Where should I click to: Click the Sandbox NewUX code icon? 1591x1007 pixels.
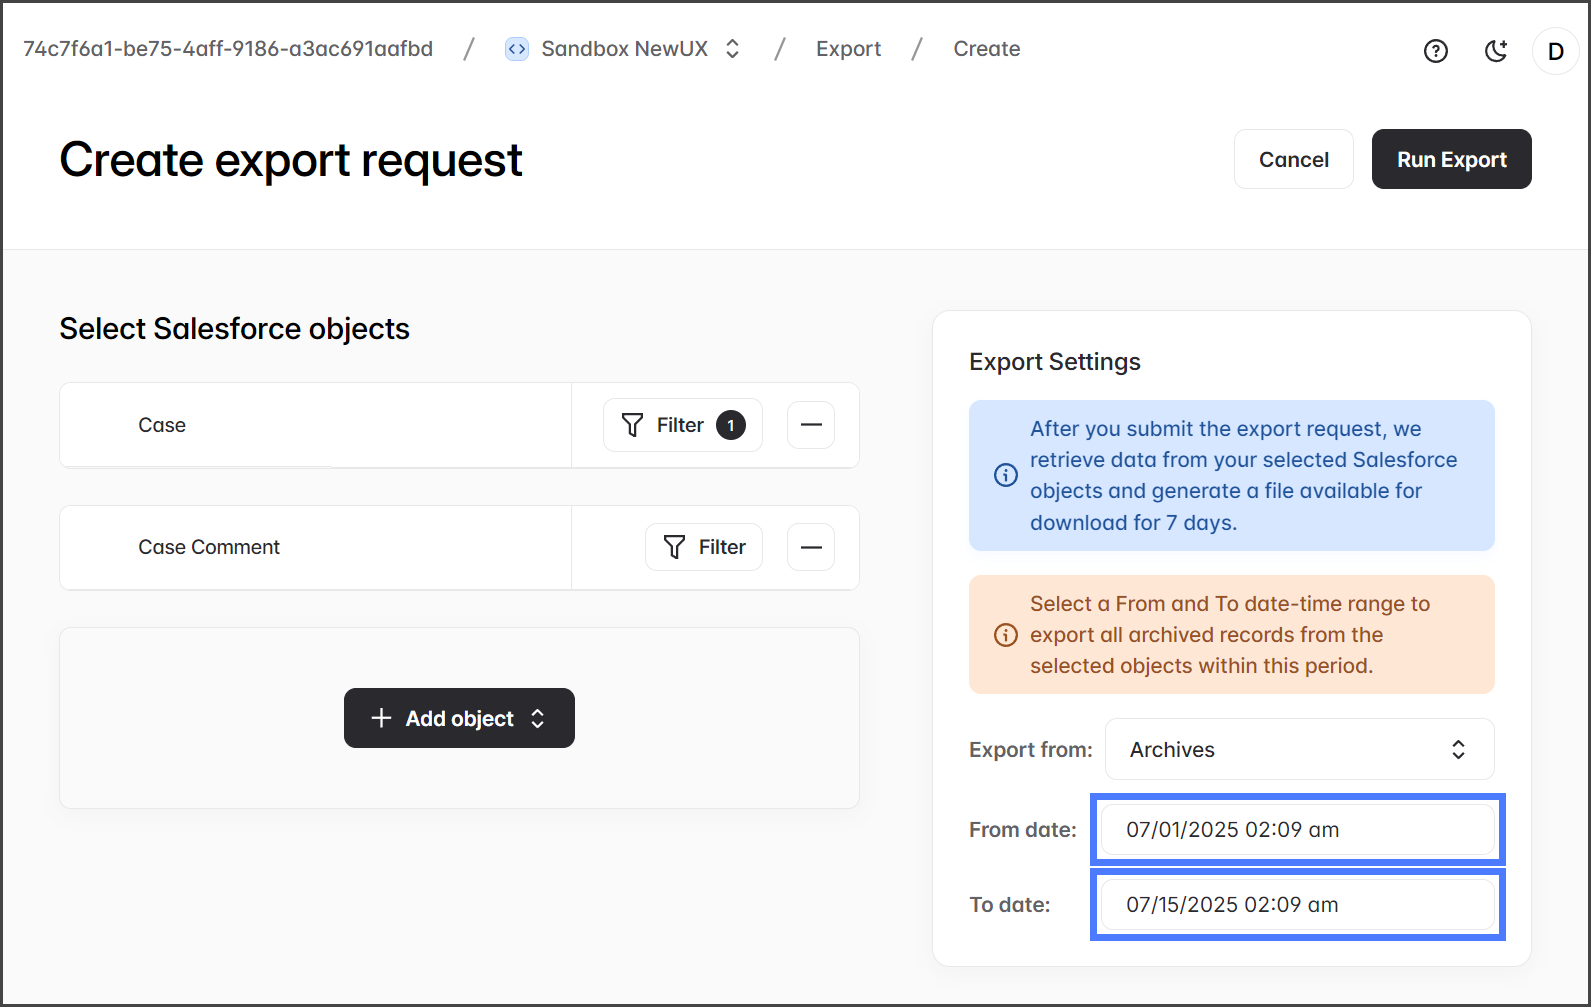[x=517, y=49]
